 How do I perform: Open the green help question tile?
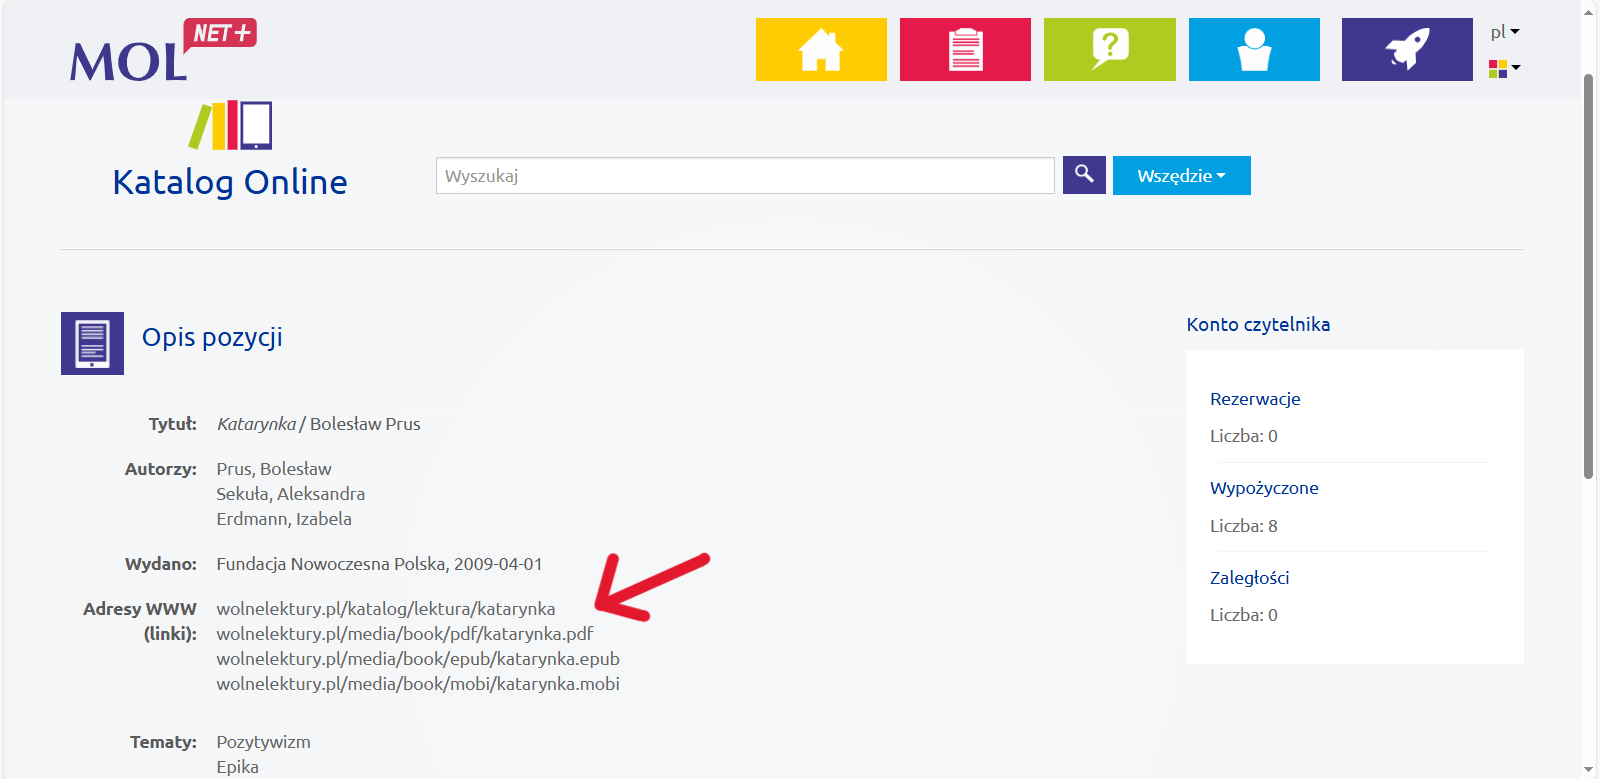[1110, 49]
